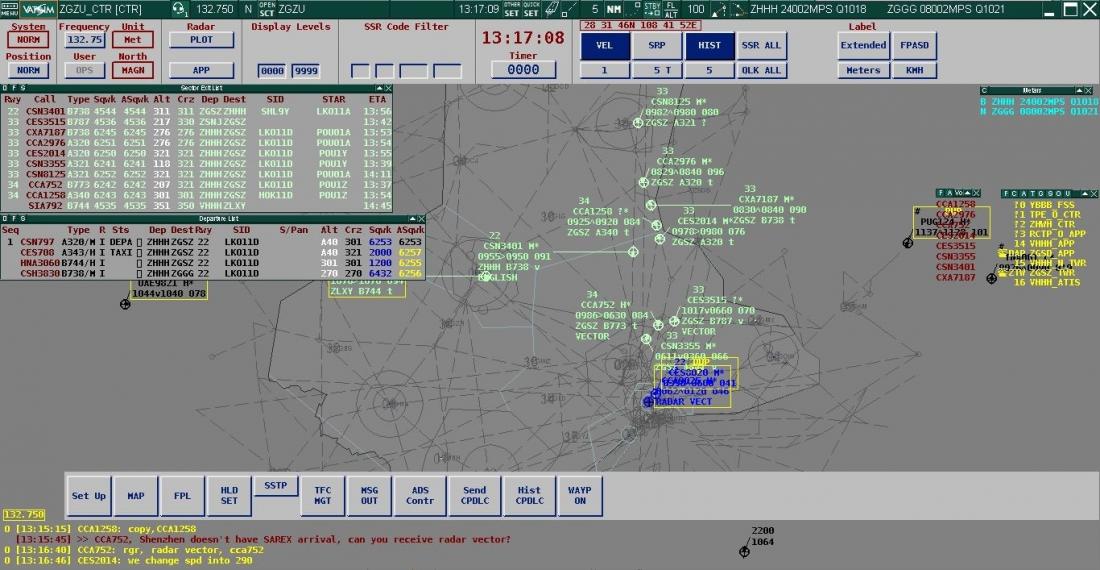Click the Send CPDLC button
The image size is (1100, 570).
coord(474,496)
